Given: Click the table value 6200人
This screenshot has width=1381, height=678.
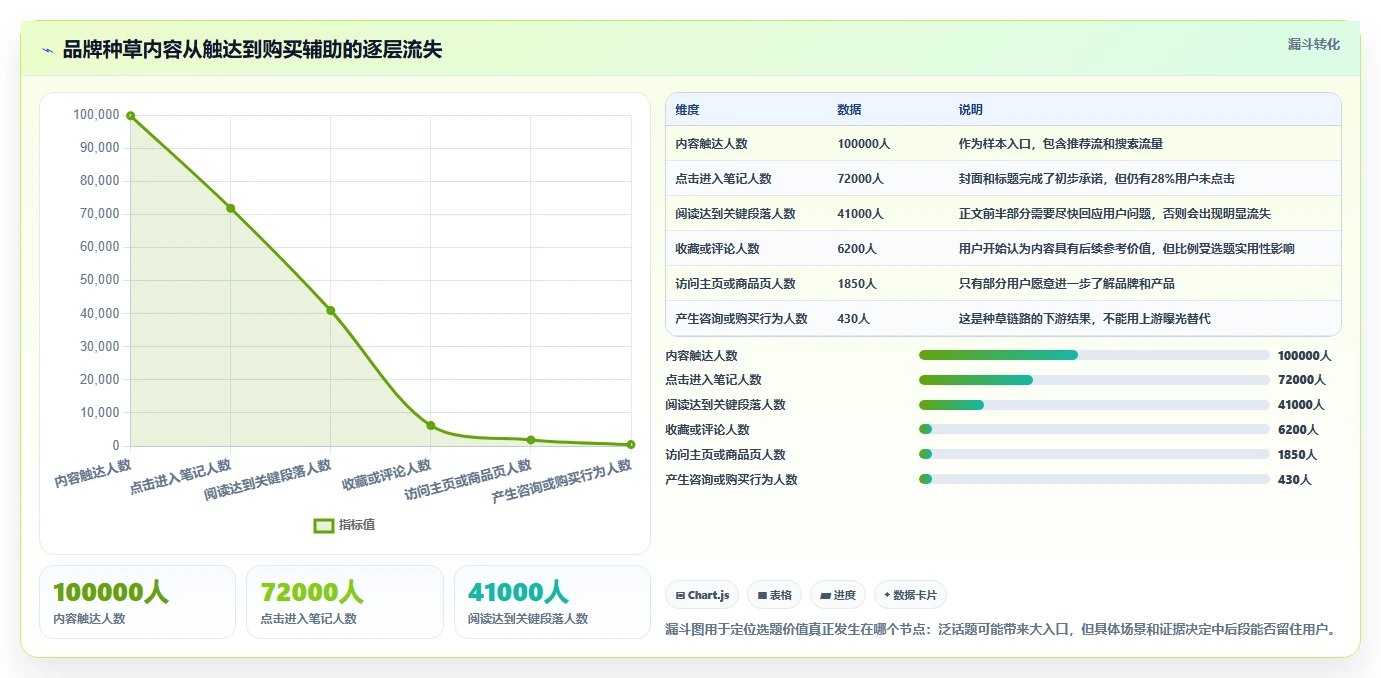Looking at the screenshot, I should coord(857,249).
